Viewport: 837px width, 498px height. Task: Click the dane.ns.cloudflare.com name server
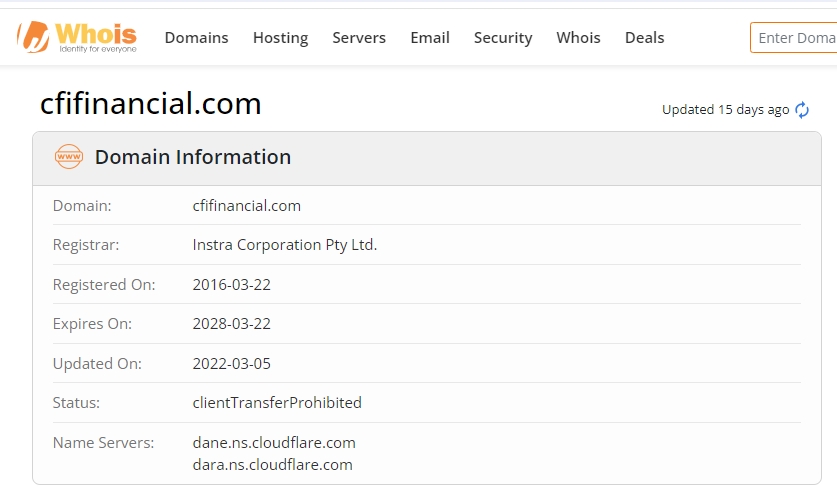pyautogui.click(x=274, y=442)
